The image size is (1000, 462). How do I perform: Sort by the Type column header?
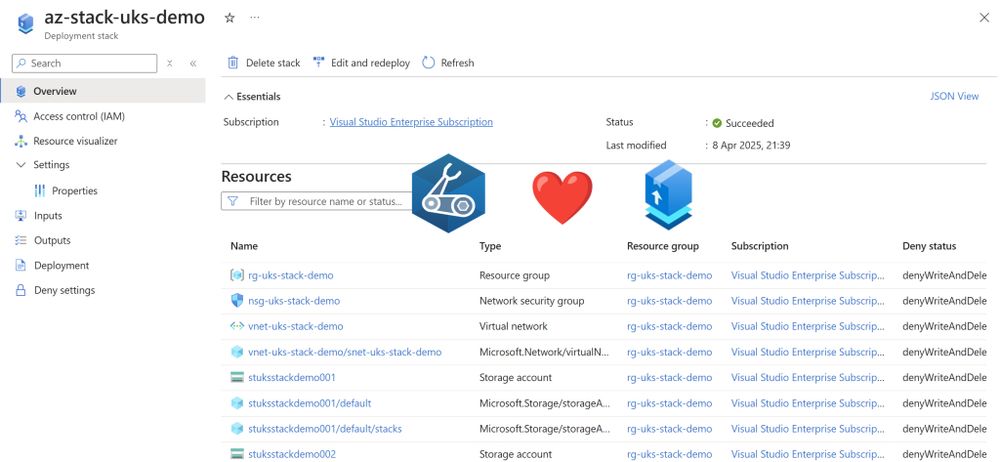490,246
